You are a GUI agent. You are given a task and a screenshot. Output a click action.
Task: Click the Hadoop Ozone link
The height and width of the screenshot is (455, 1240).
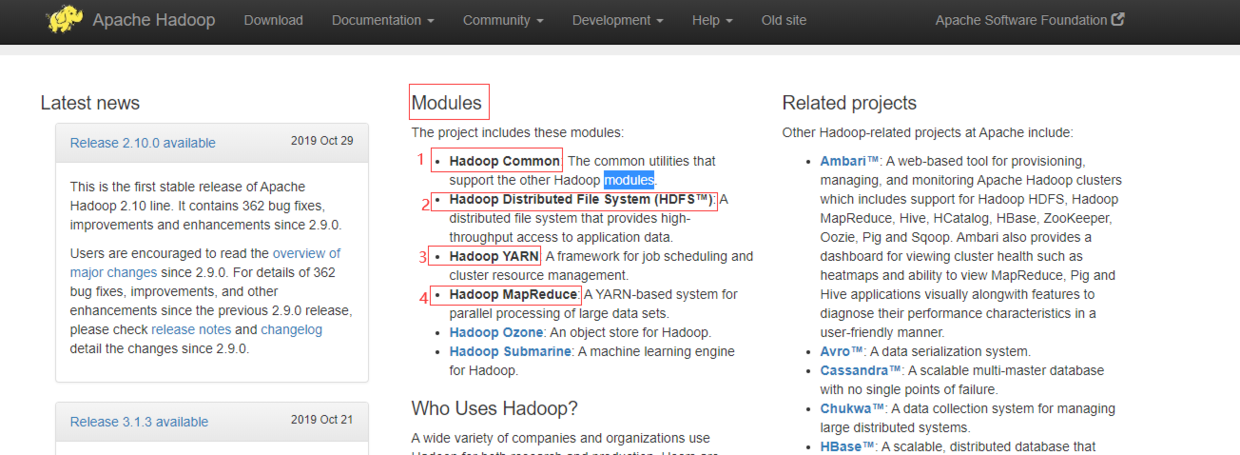pyautogui.click(x=496, y=332)
